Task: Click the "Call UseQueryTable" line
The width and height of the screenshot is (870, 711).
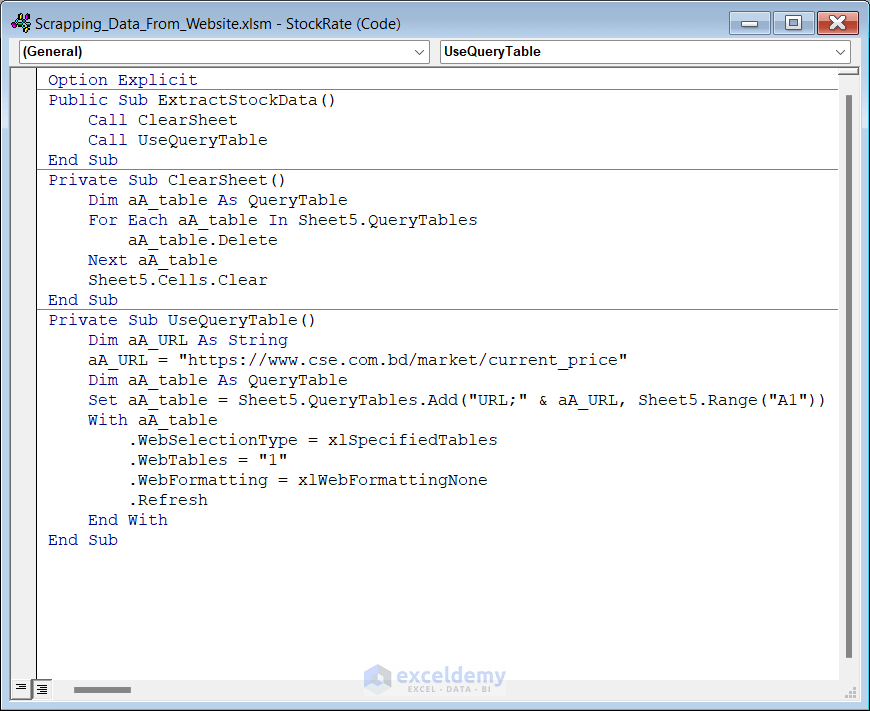Action: (178, 140)
